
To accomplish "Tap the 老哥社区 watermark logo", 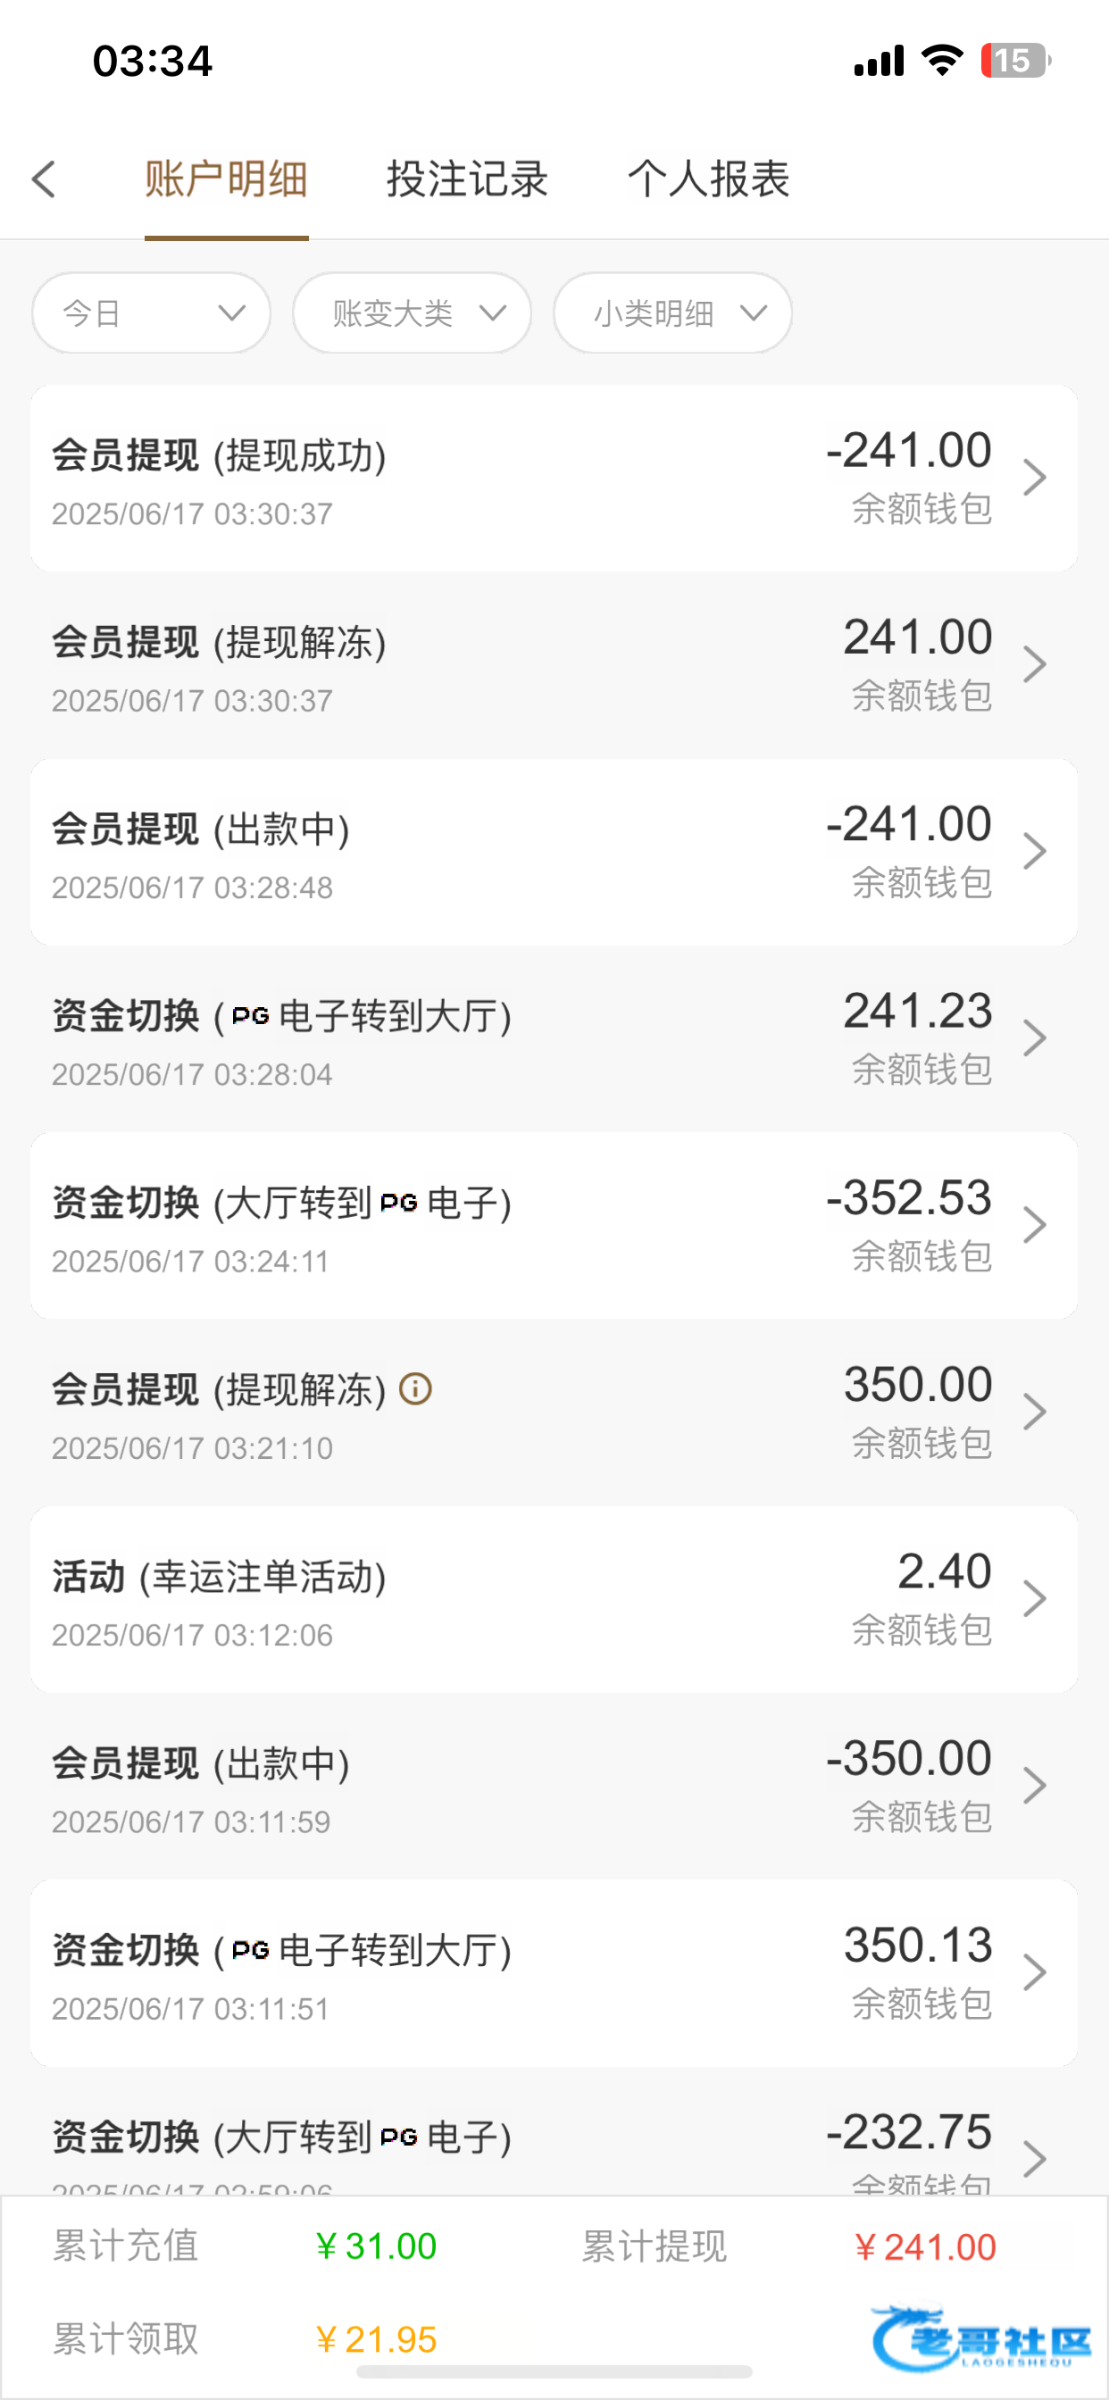I will pyautogui.click(x=980, y=2338).
